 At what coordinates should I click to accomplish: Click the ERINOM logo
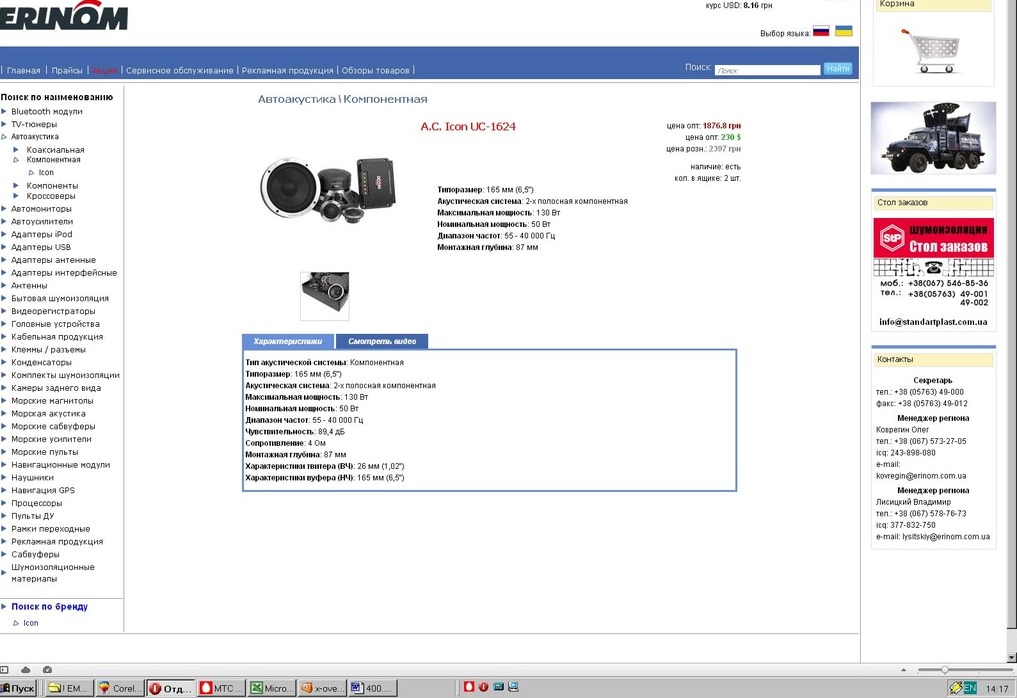[64, 16]
